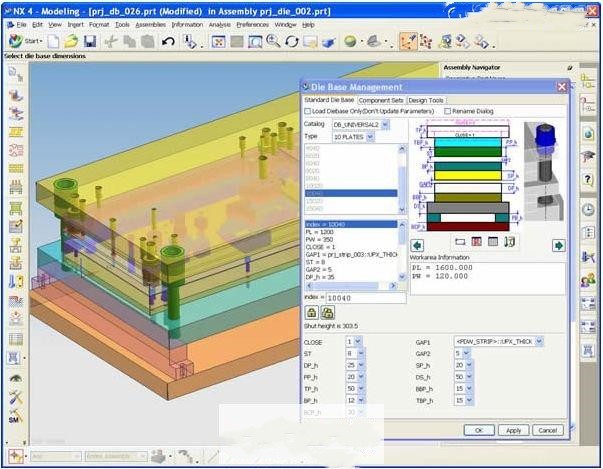Open a part with the folder icon

[71, 41]
